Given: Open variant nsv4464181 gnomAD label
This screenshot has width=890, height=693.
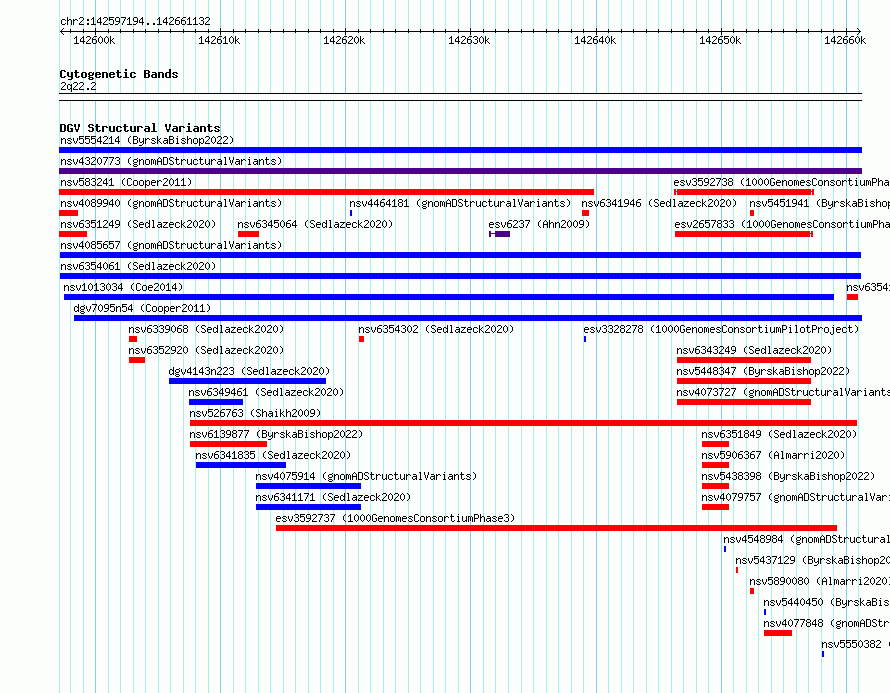Looking at the screenshot, I should (460, 203).
